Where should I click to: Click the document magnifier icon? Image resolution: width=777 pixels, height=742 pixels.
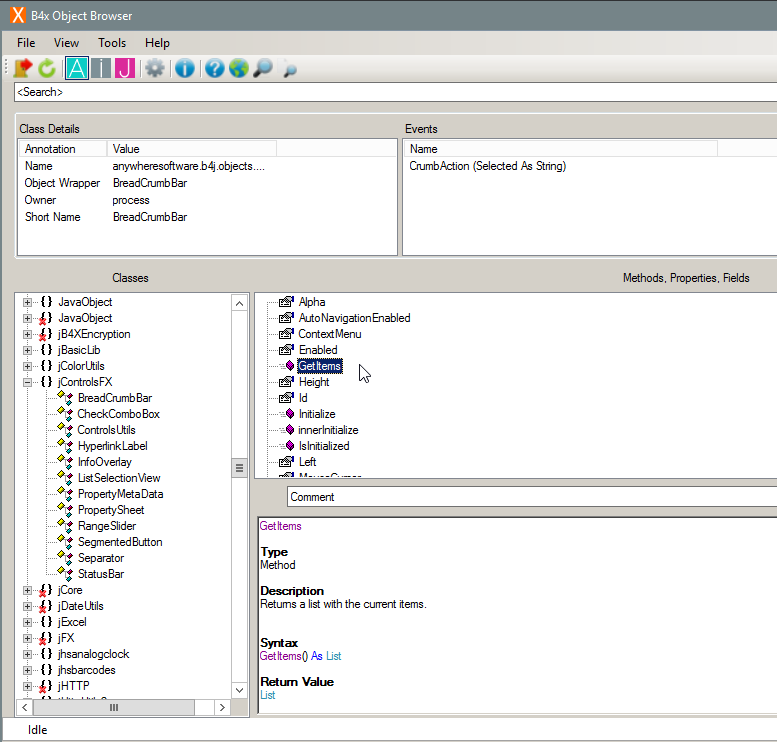pyautogui.click(x=290, y=68)
